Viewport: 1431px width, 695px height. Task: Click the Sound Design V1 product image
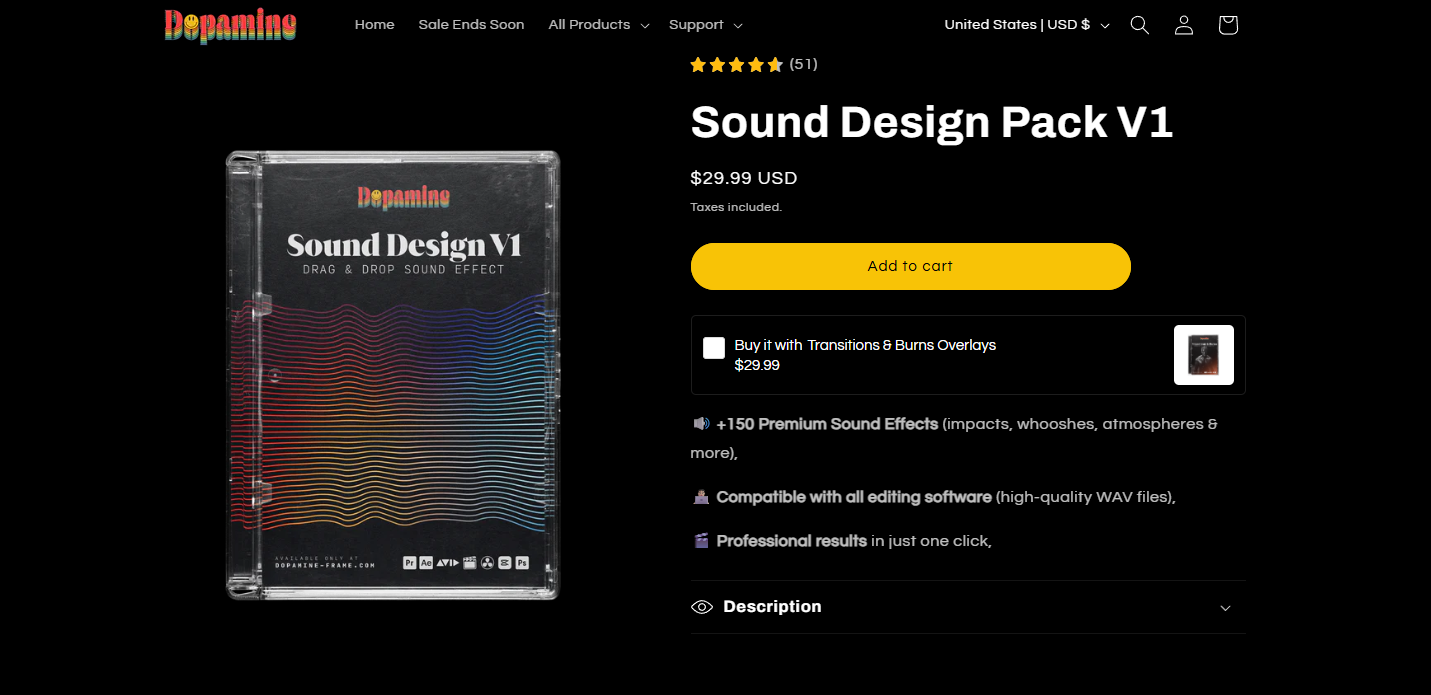point(392,375)
